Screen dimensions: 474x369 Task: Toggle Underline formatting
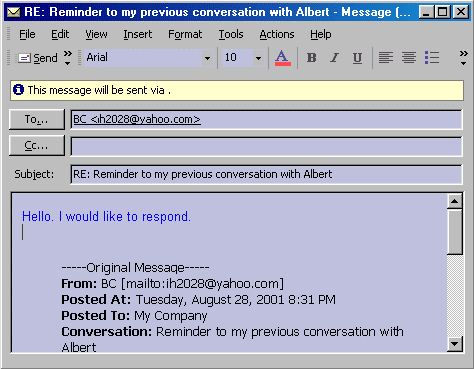pyautogui.click(x=357, y=58)
